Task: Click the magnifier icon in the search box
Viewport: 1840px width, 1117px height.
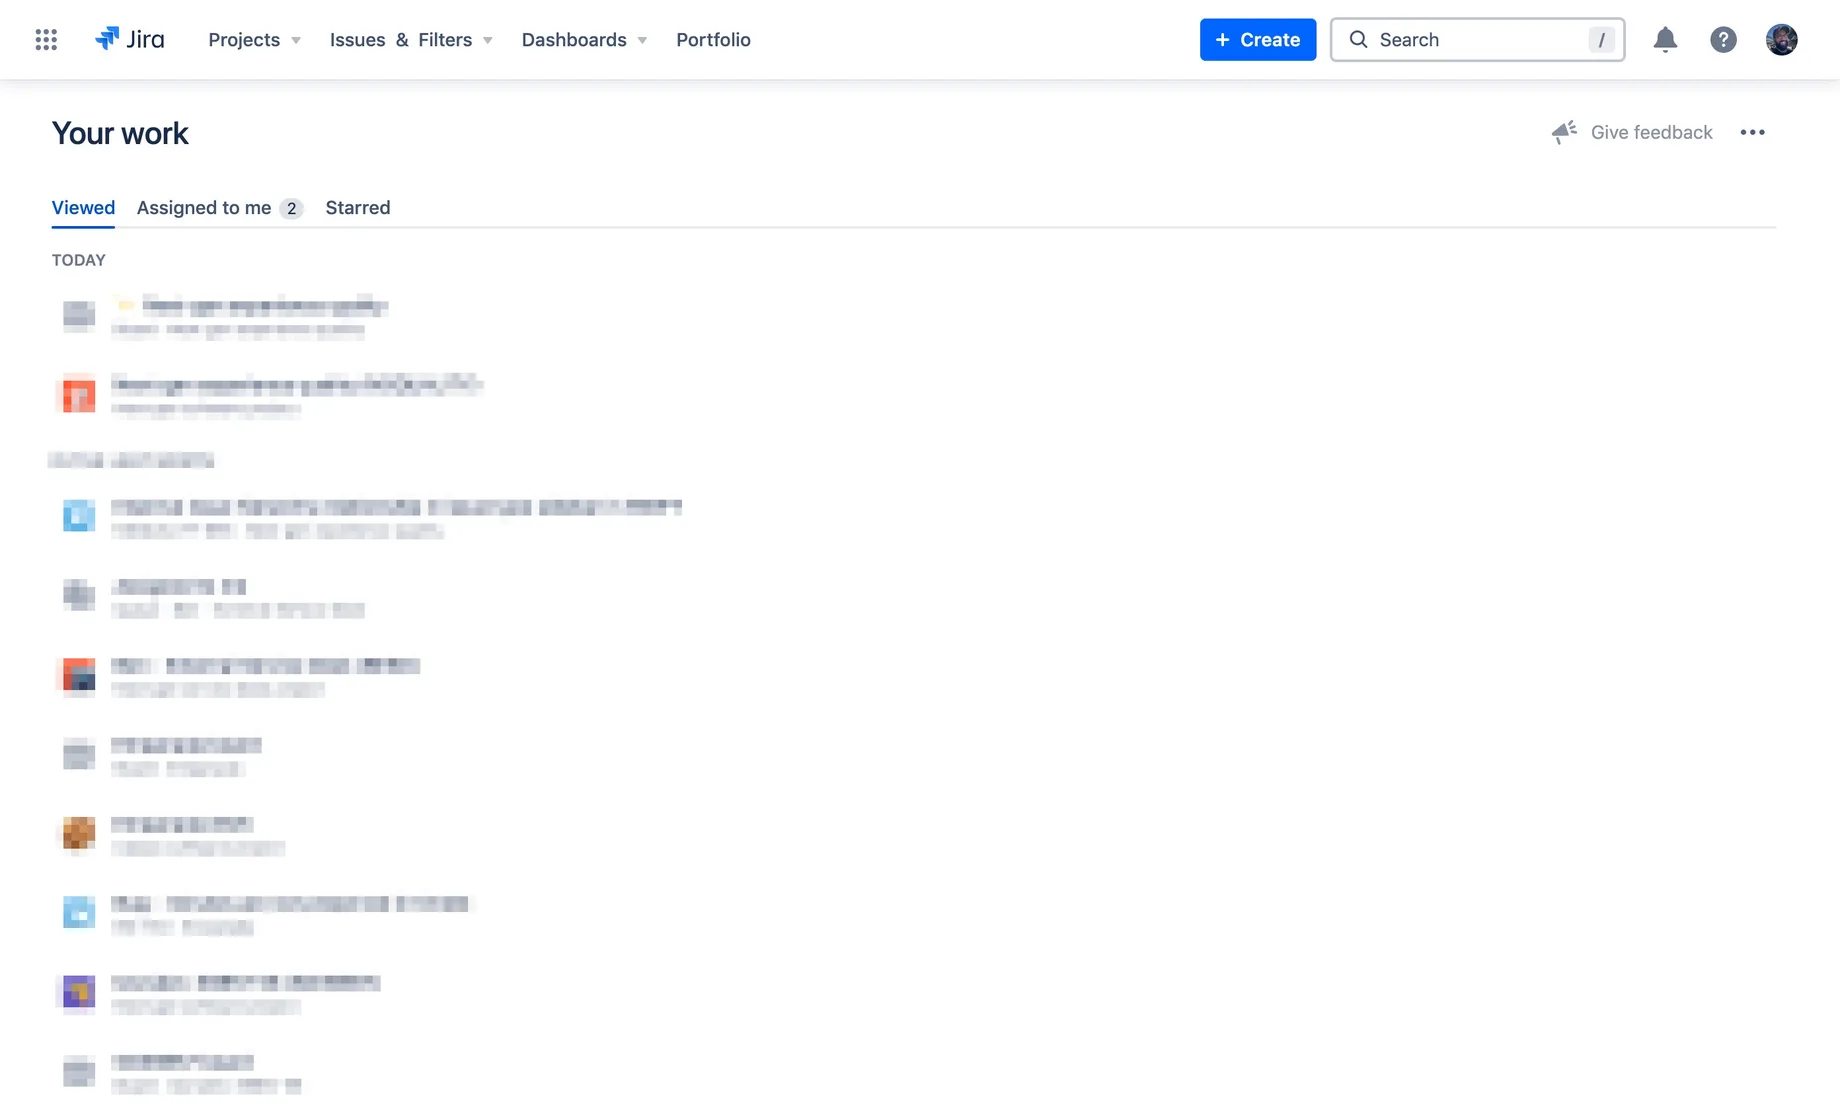Action: 1358,39
